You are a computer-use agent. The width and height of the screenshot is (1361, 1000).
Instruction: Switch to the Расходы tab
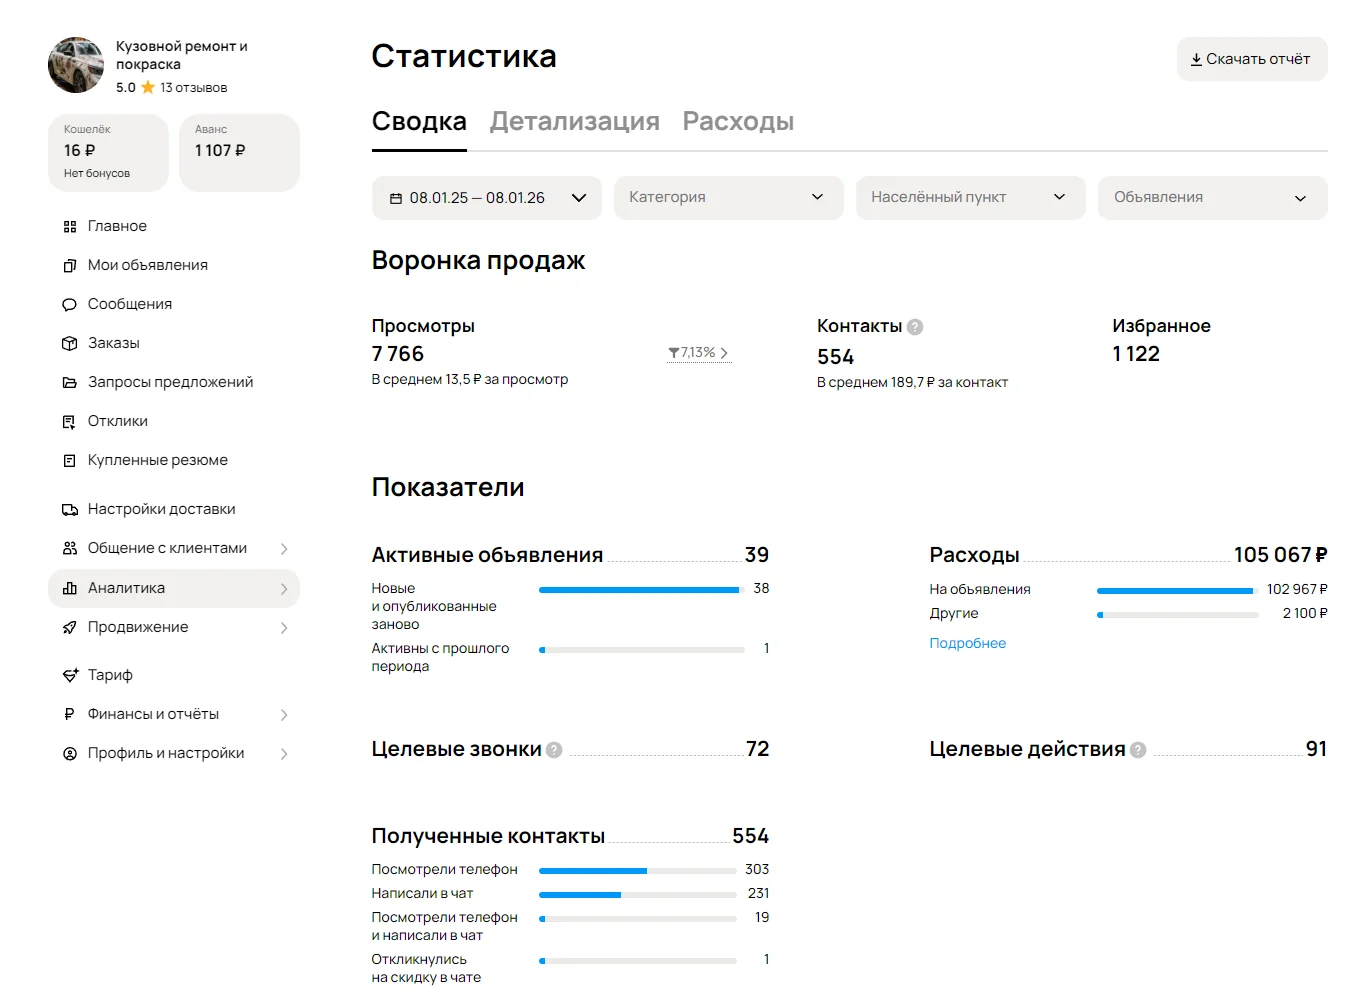coord(738,122)
